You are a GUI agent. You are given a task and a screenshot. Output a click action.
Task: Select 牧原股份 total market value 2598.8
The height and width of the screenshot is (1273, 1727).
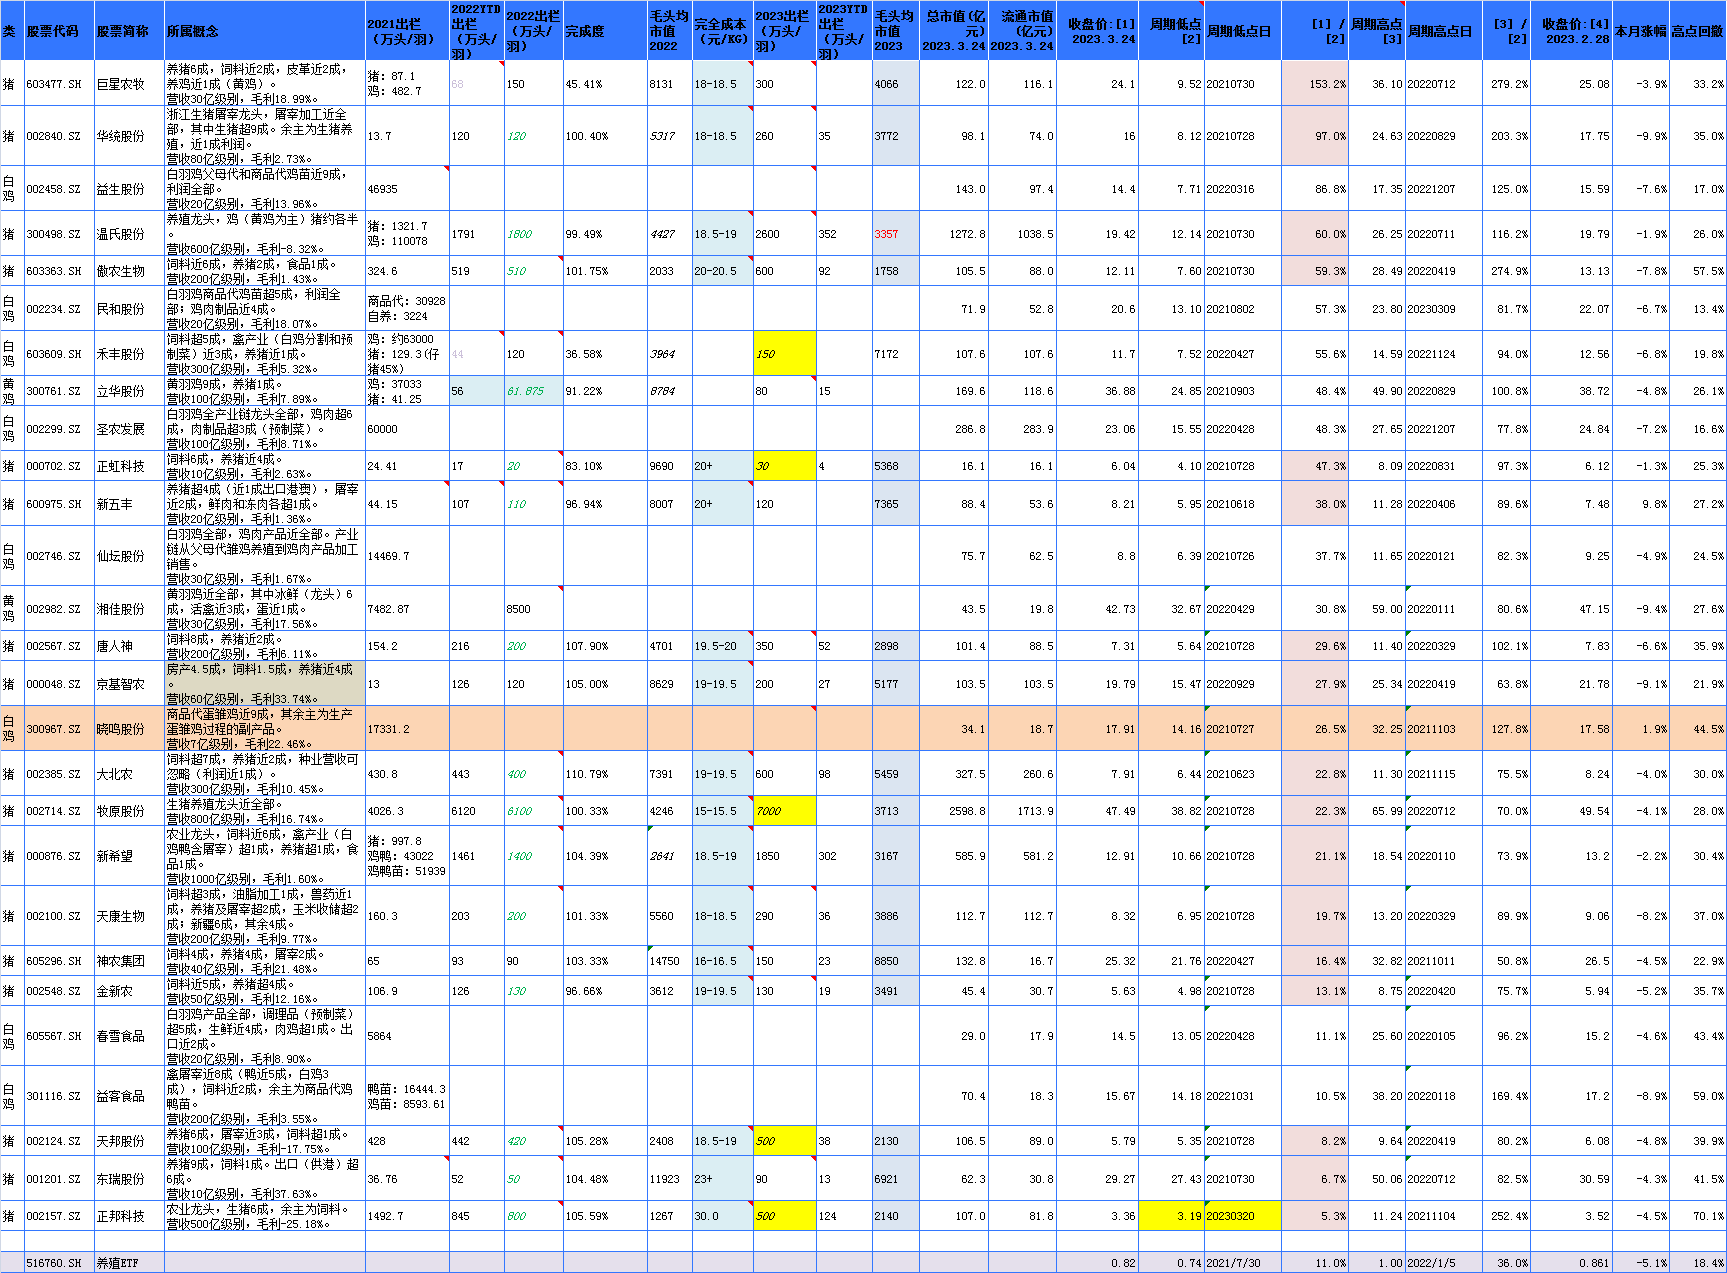(954, 811)
